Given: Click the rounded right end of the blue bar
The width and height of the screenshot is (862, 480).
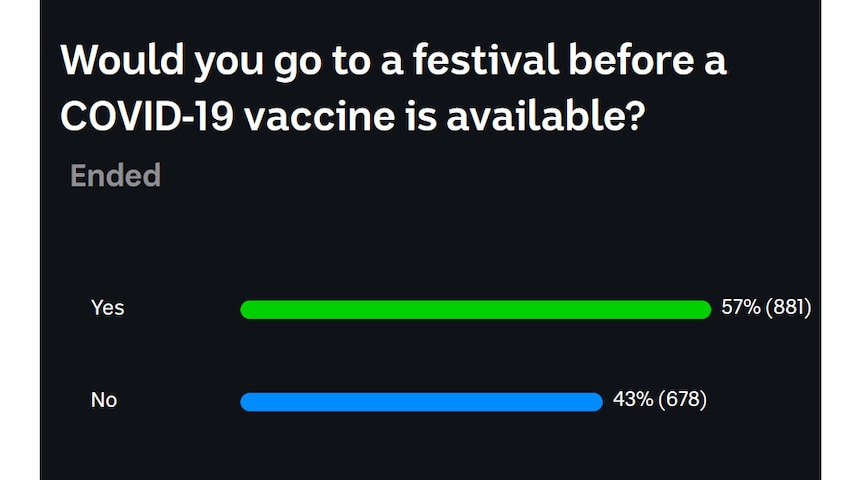Looking at the screenshot, I should (x=595, y=402).
